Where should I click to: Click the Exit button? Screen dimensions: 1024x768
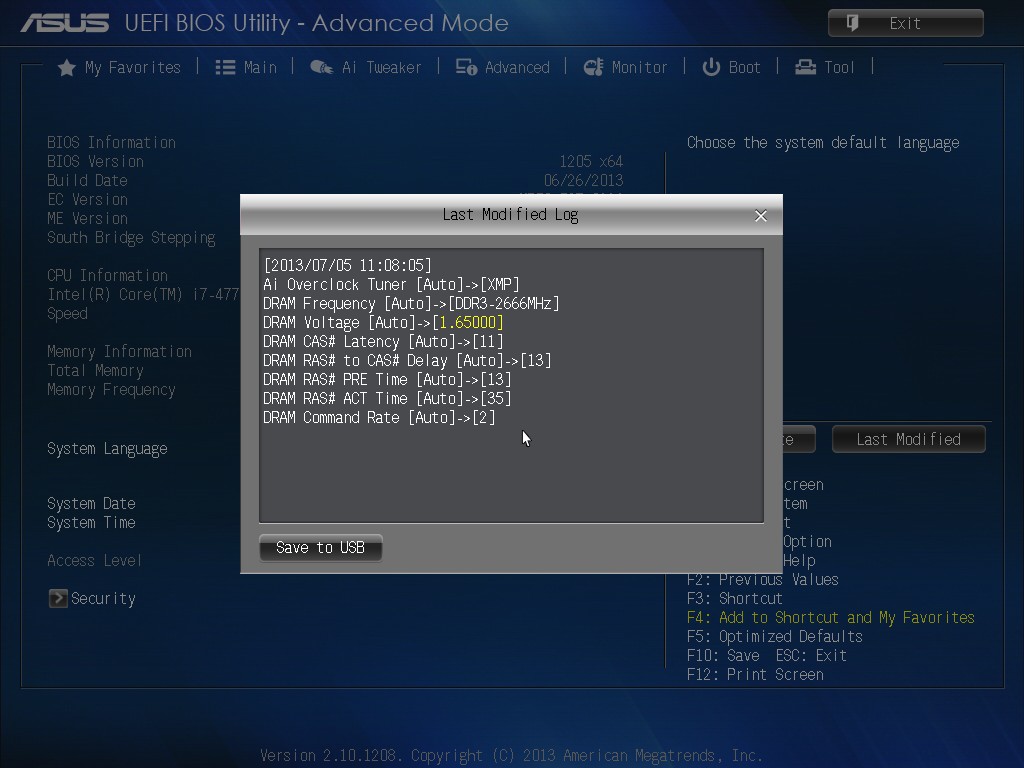point(906,24)
